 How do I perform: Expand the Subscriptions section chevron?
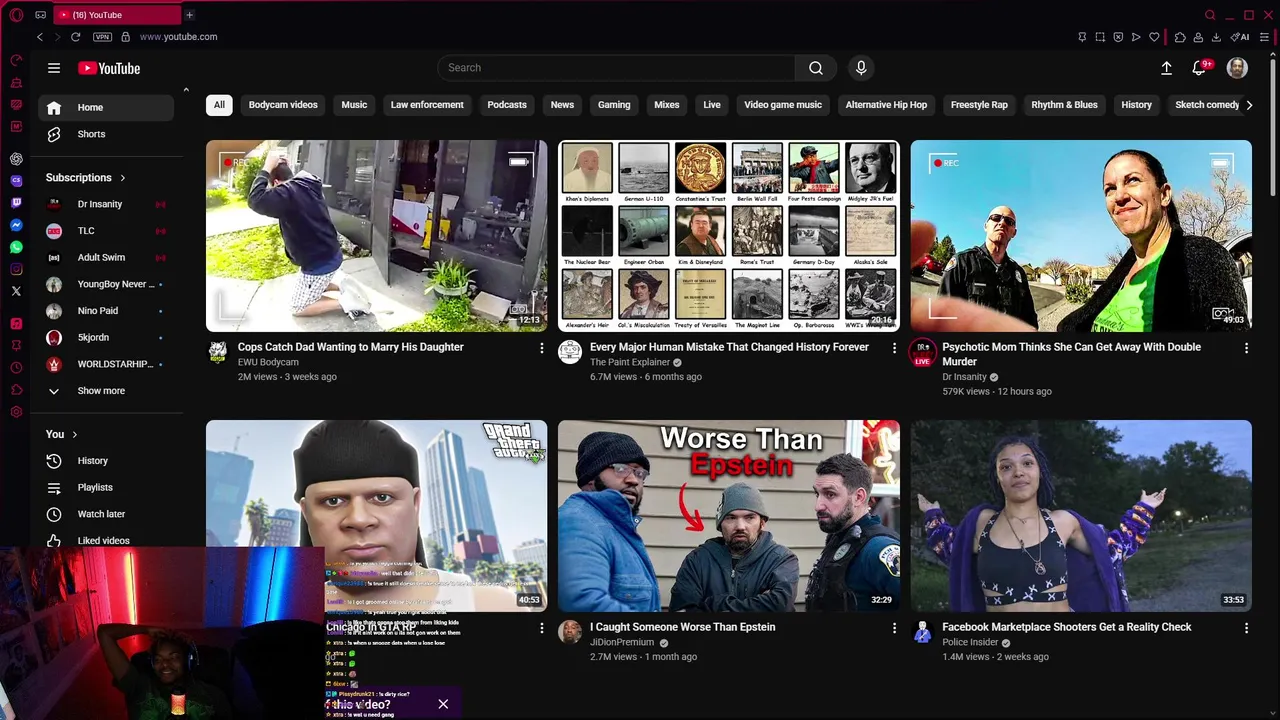[x=123, y=178]
